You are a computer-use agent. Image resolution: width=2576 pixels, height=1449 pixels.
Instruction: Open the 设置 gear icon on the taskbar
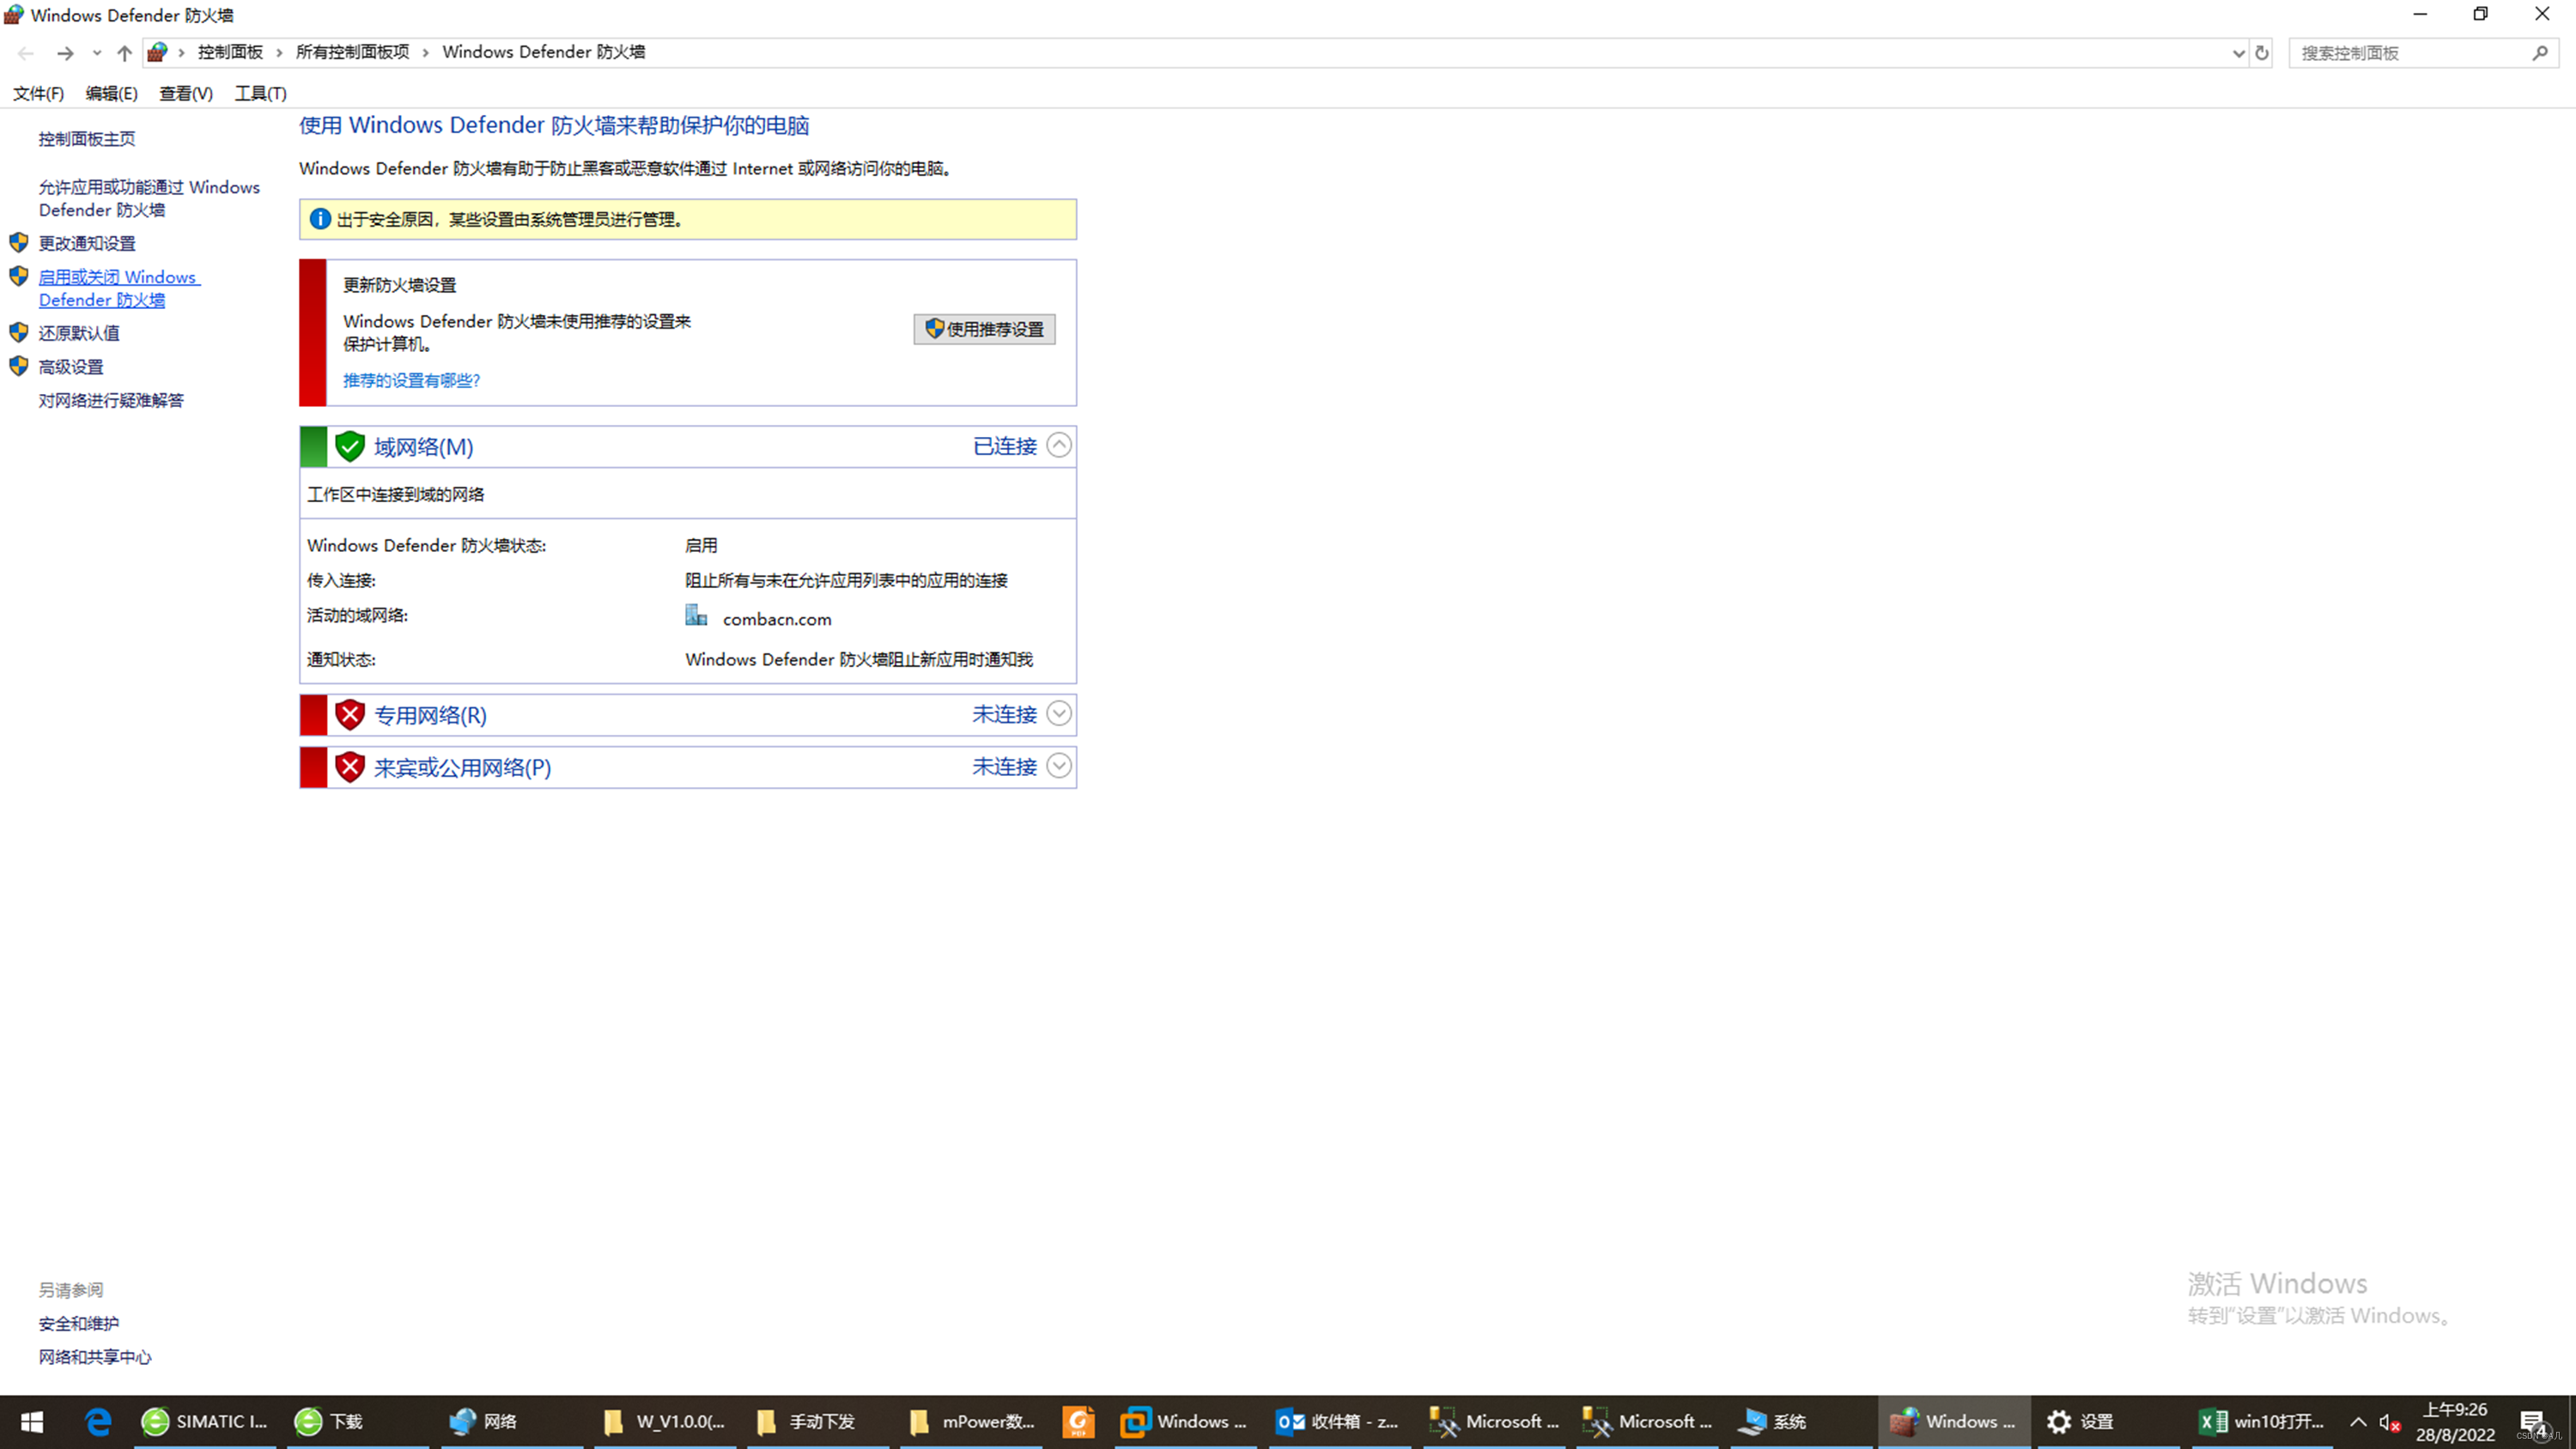click(x=2058, y=1421)
